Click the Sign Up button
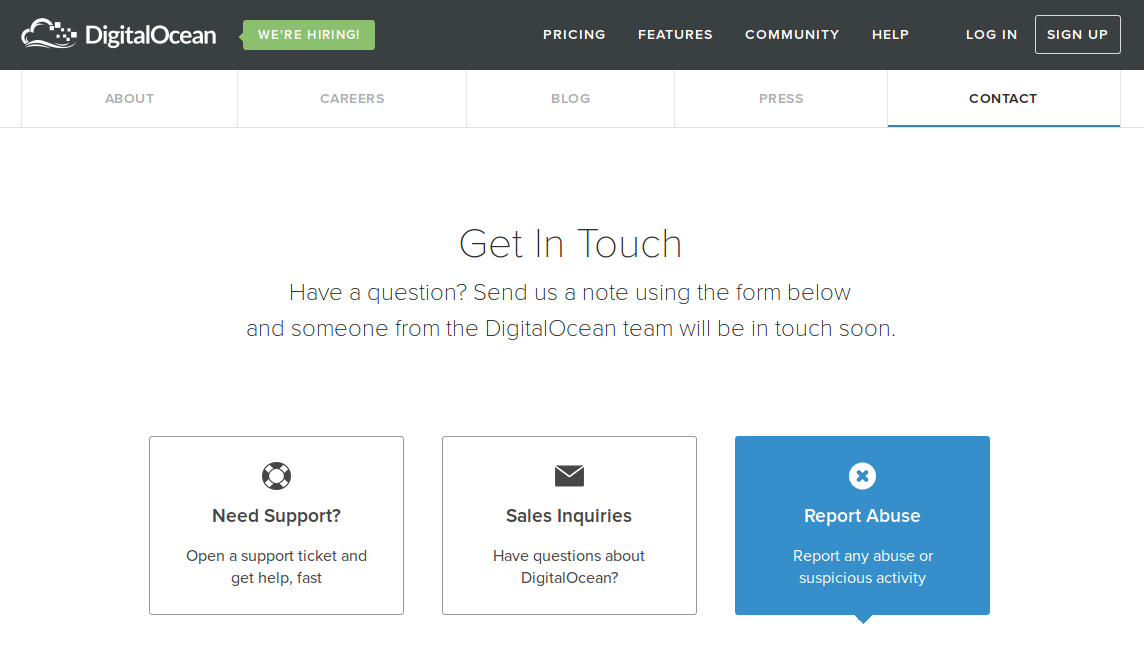This screenshot has width=1144, height=658. point(1078,34)
